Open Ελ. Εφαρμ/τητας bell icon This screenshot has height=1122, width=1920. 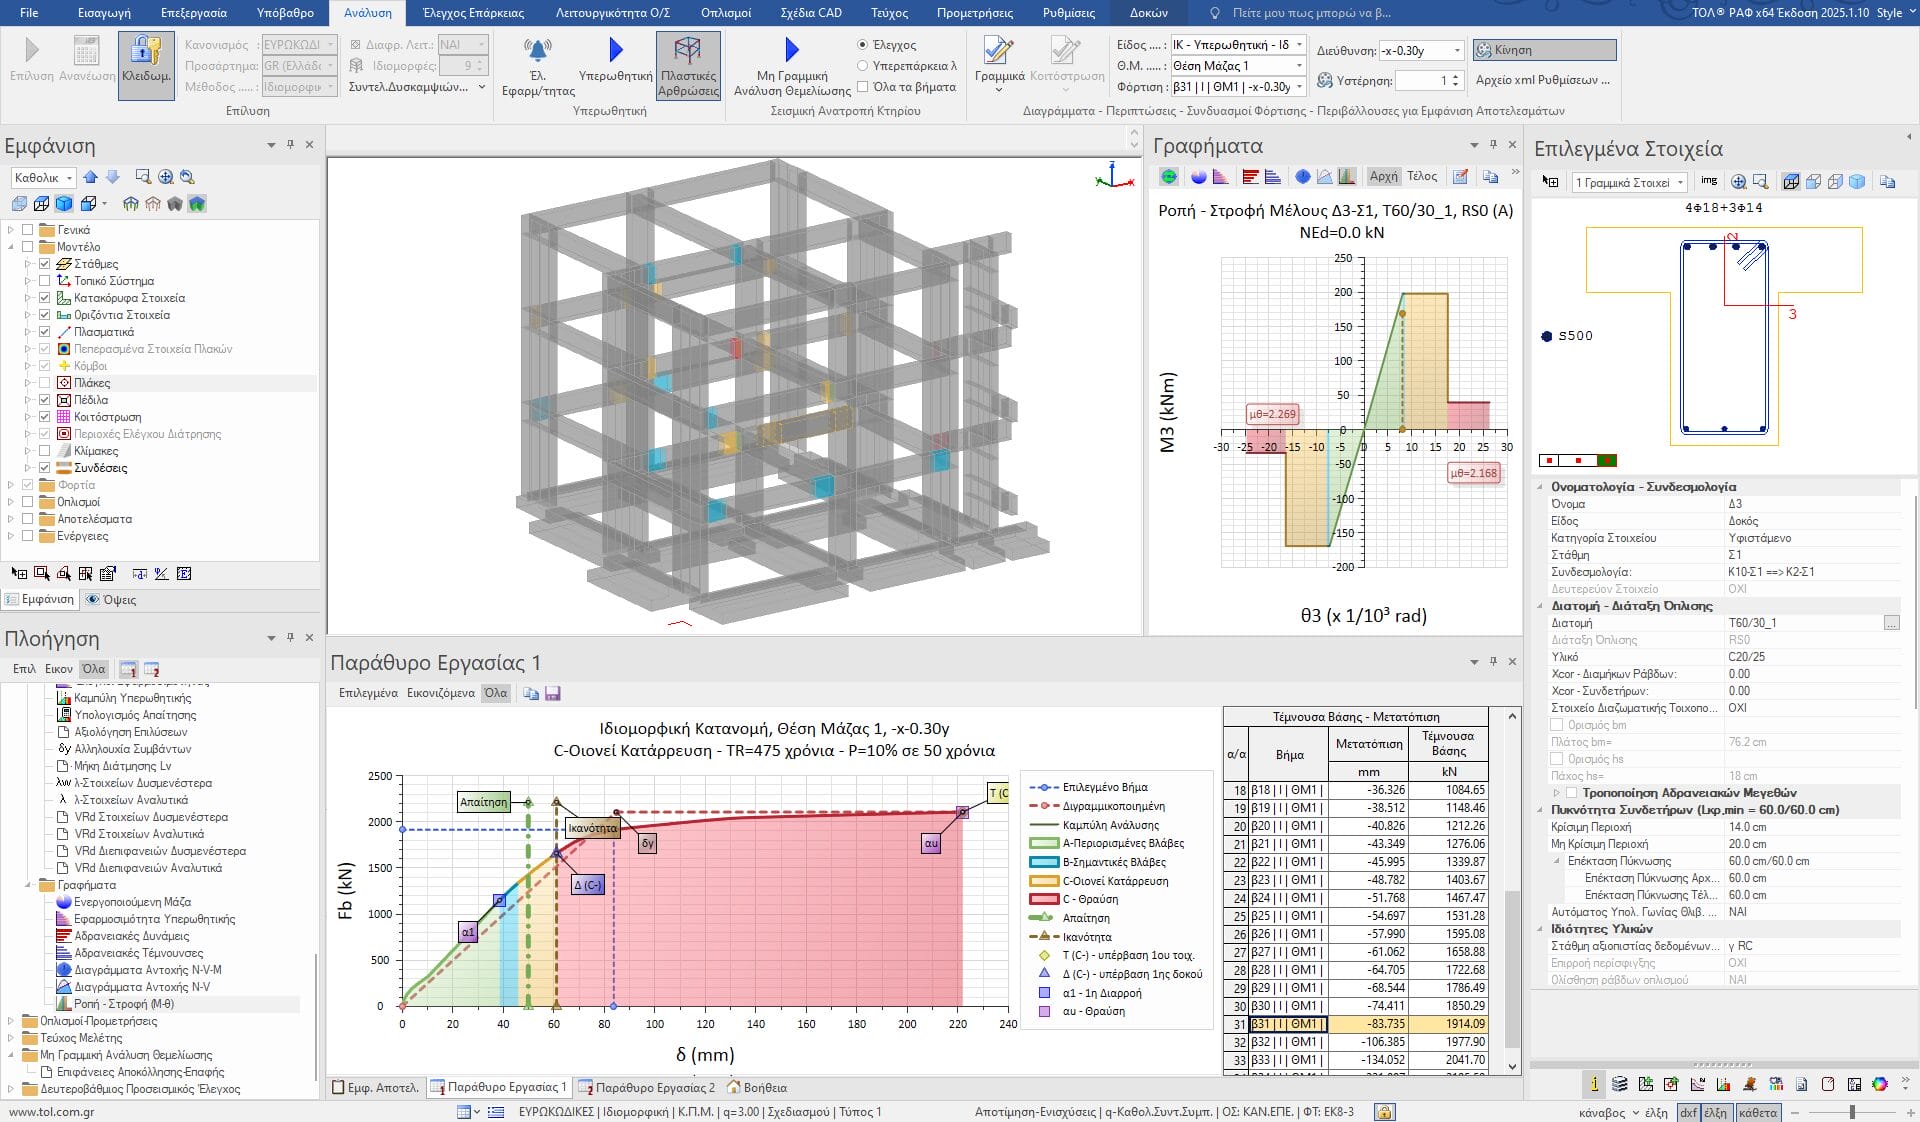pyautogui.click(x=537, y=49)
